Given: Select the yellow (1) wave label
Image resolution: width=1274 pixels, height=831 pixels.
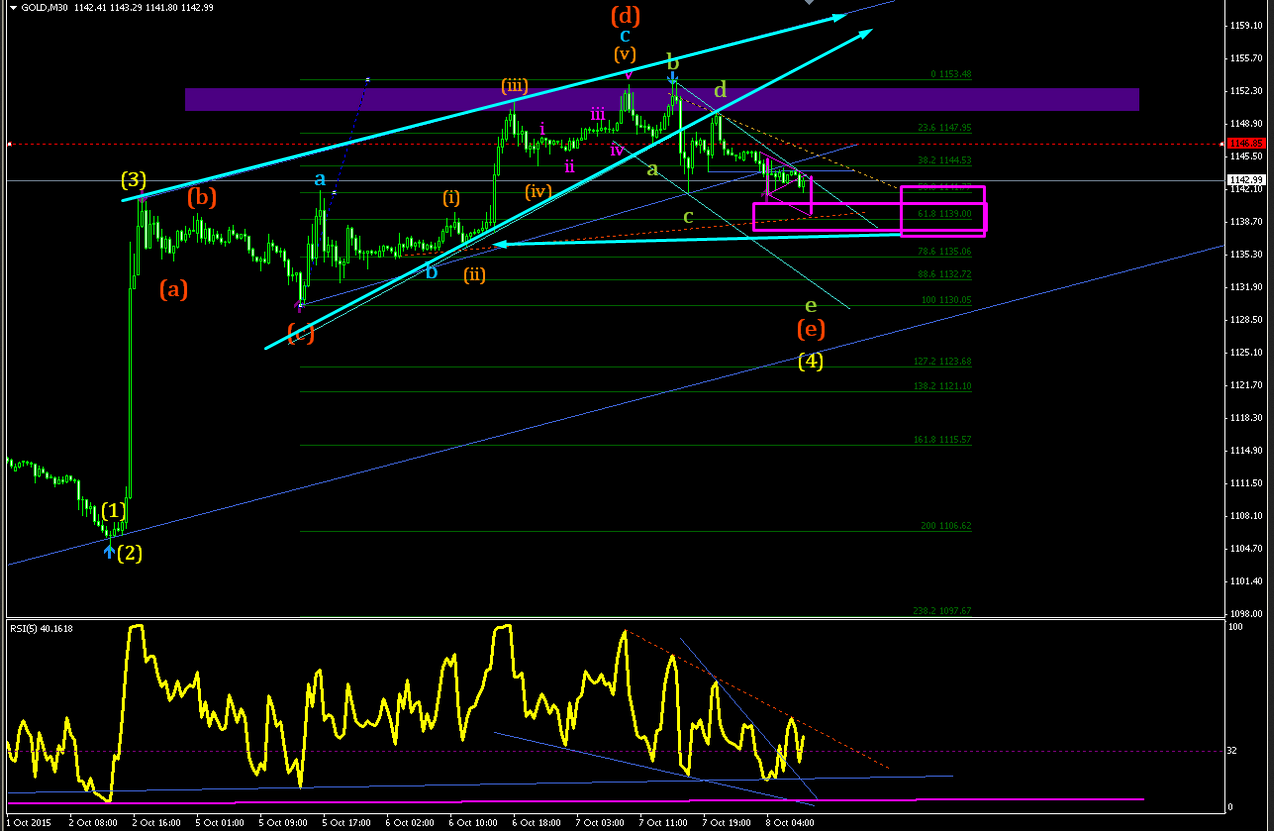Looking at the screenshot, I should pos(114,511).
